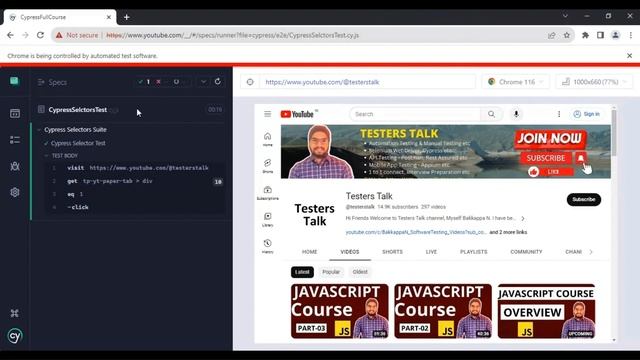Open viewport 1000x660 size dropdown
640x360 pixels.
(x=594, y=82)
